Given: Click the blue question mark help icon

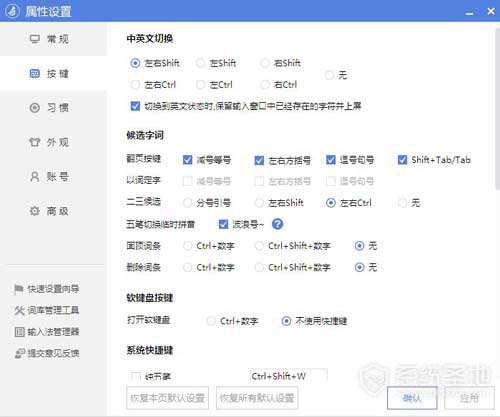Looking at the screenshot, I should [x=277, y=224].
